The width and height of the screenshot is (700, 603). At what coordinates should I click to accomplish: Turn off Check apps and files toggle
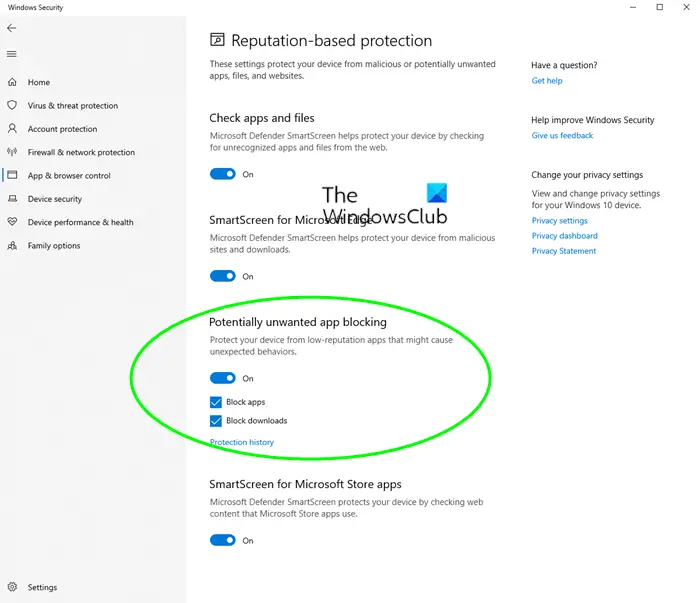(x=223, y=174)
